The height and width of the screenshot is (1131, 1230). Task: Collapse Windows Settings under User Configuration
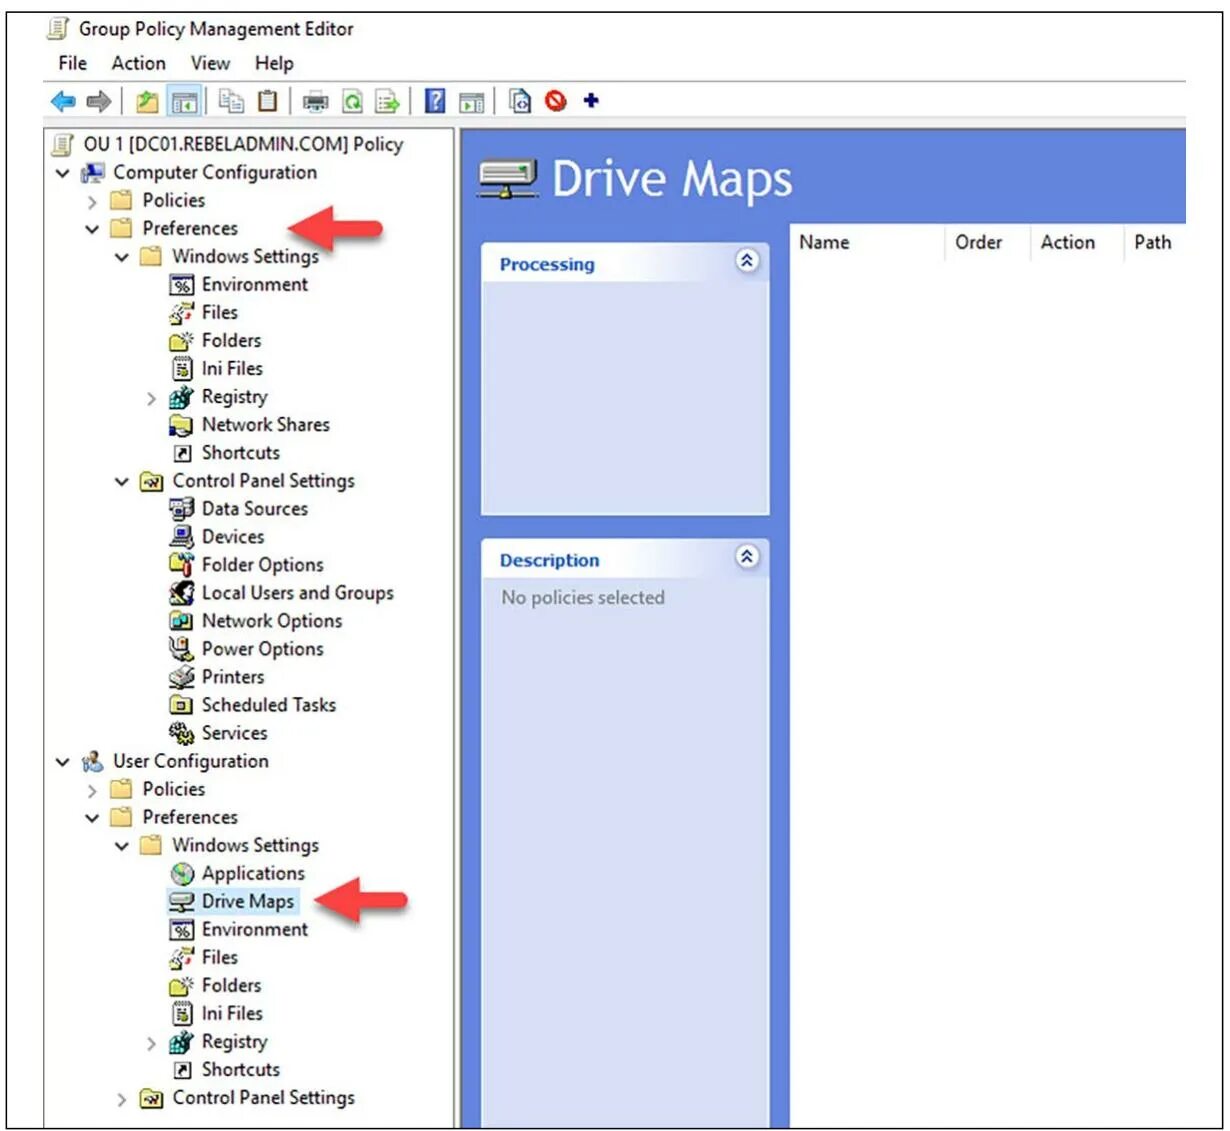pyautogui.click(x=122, y=846)
